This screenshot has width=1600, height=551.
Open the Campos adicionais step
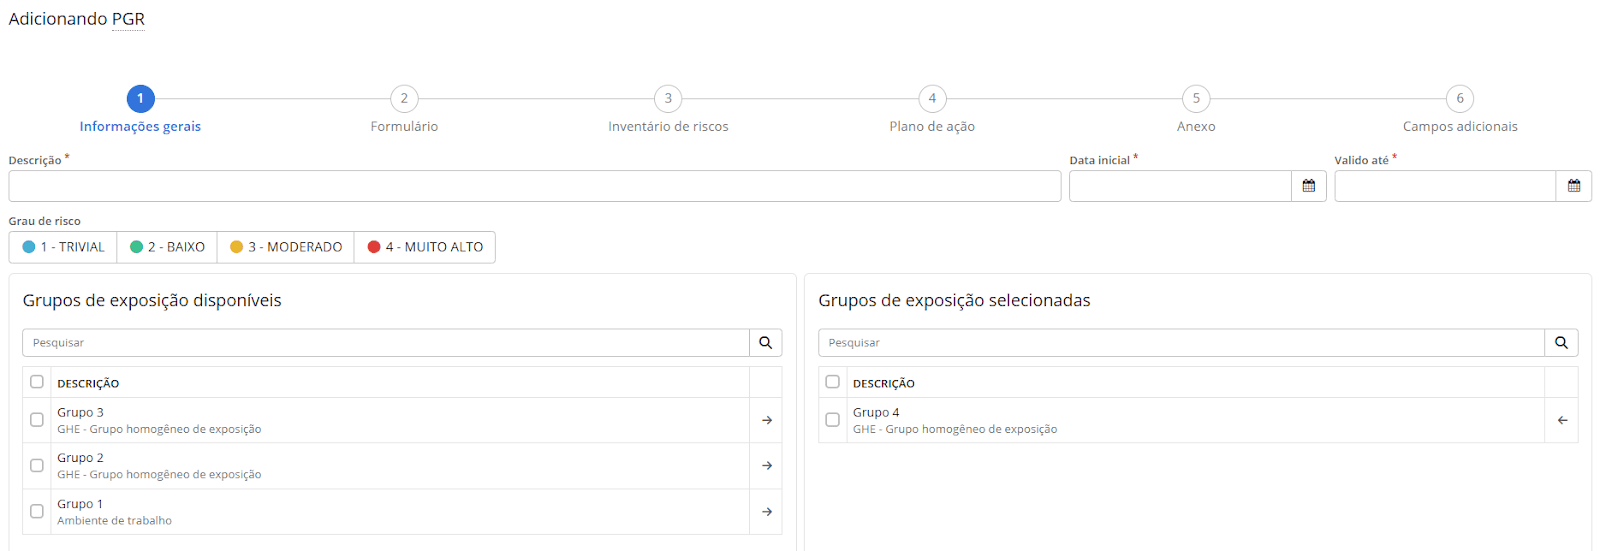(x=1460, y=127)
